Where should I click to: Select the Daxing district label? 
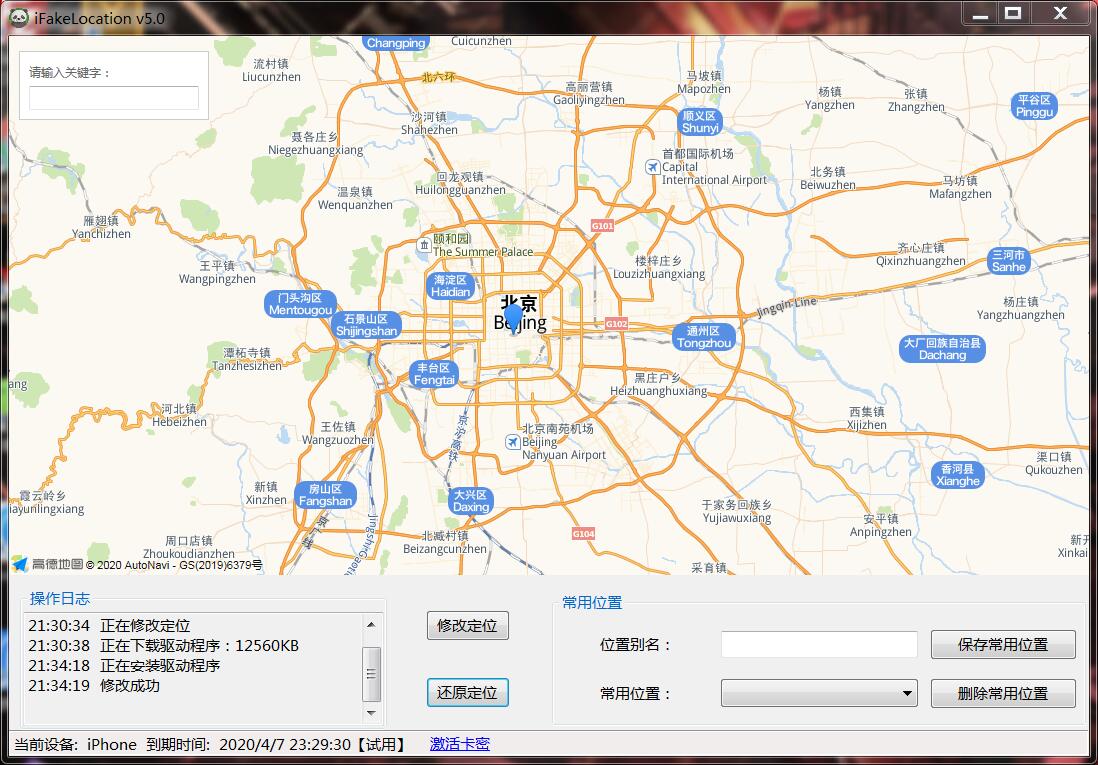pos(471,501)
